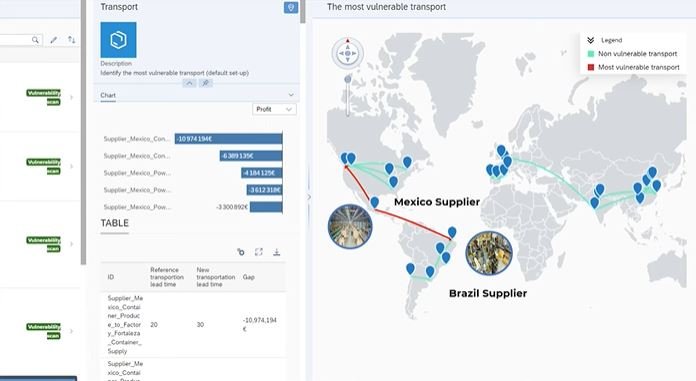Click the blue Transport cube tile

[119, 40]
